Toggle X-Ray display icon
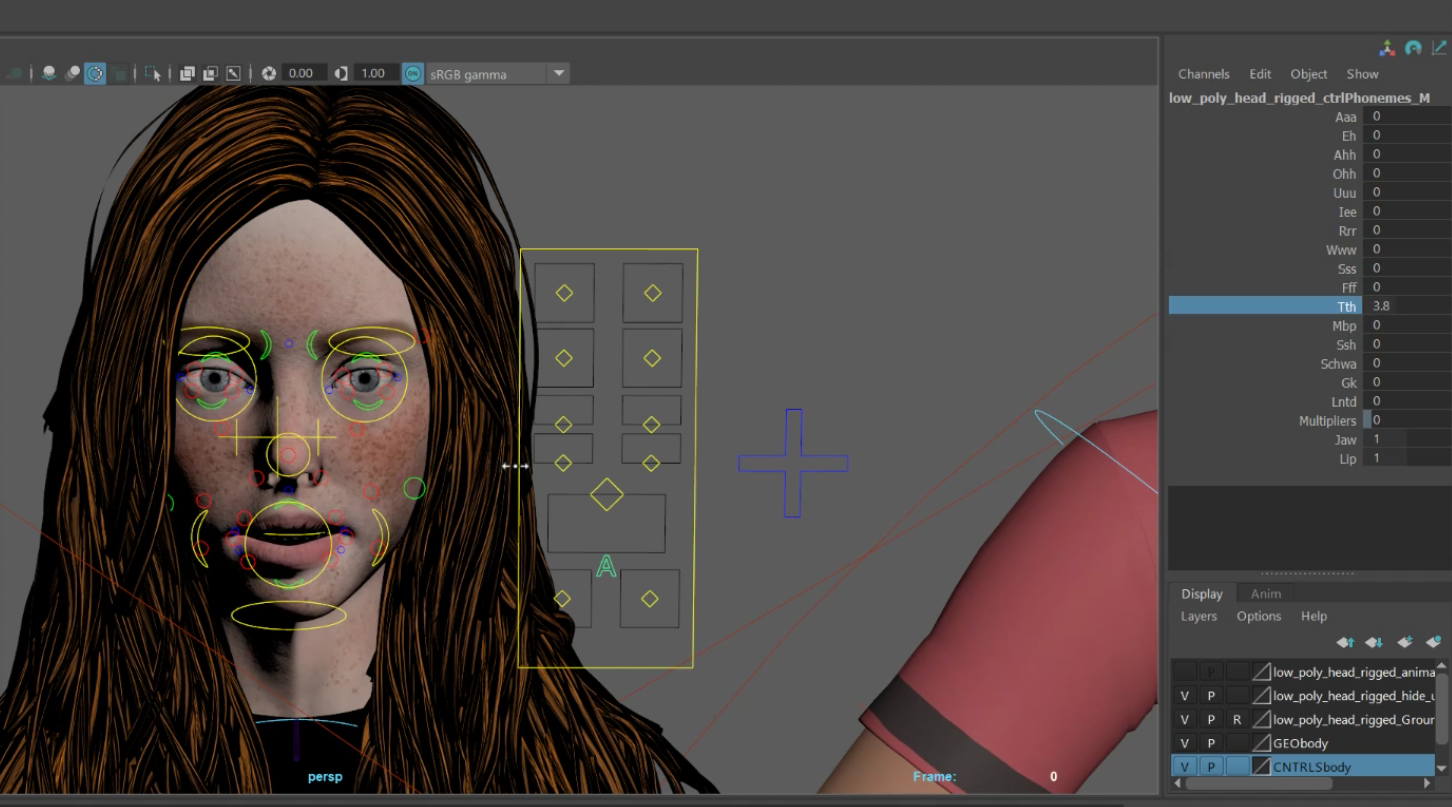The image size is (1452, 807). pyautogui.click(x=187, y=73)
